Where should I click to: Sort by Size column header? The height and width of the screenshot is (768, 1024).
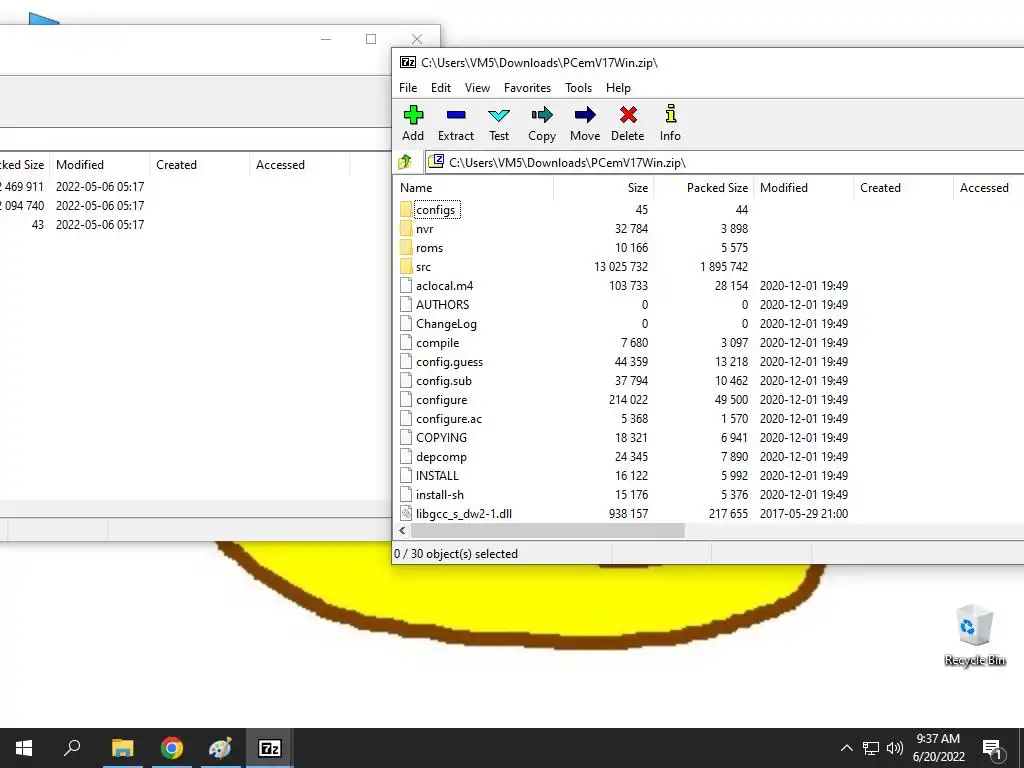[x=603, y=188]
